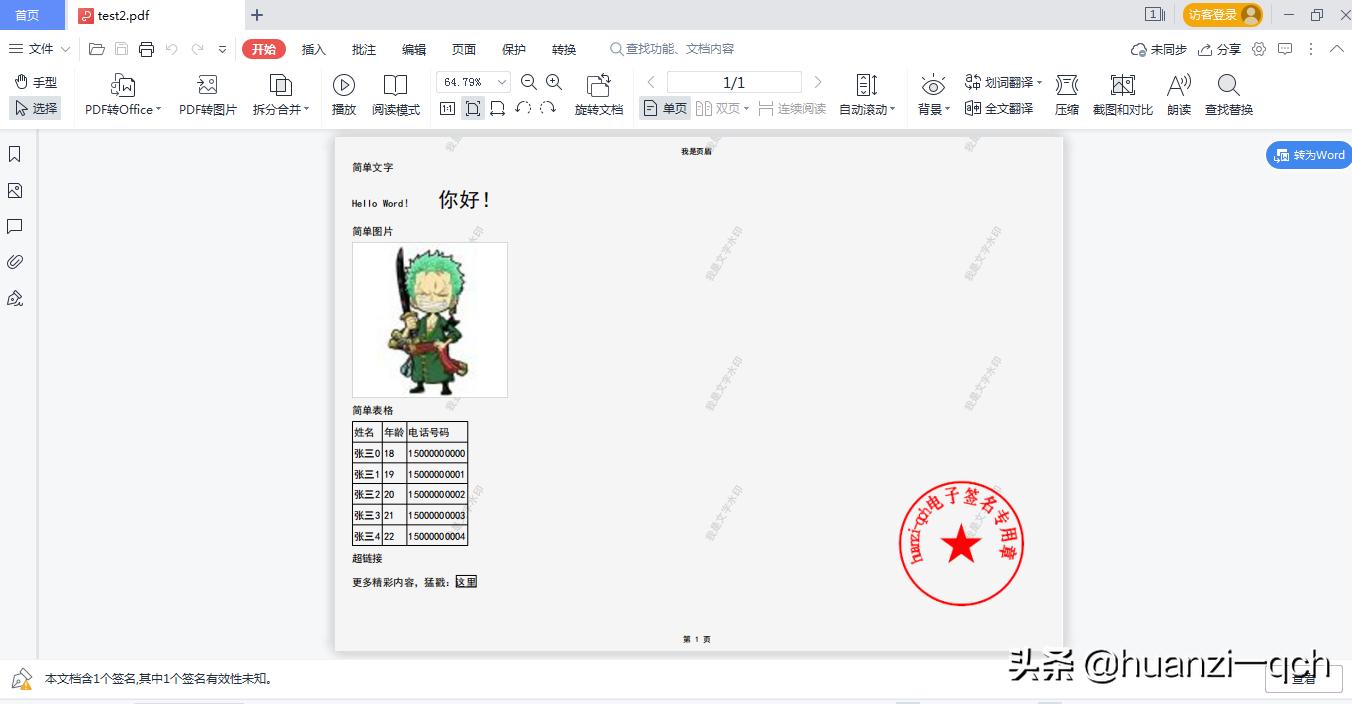The image size is (1352, 704).
Task: Start 朗读 read-aloud
Action: coord(1178,95)
